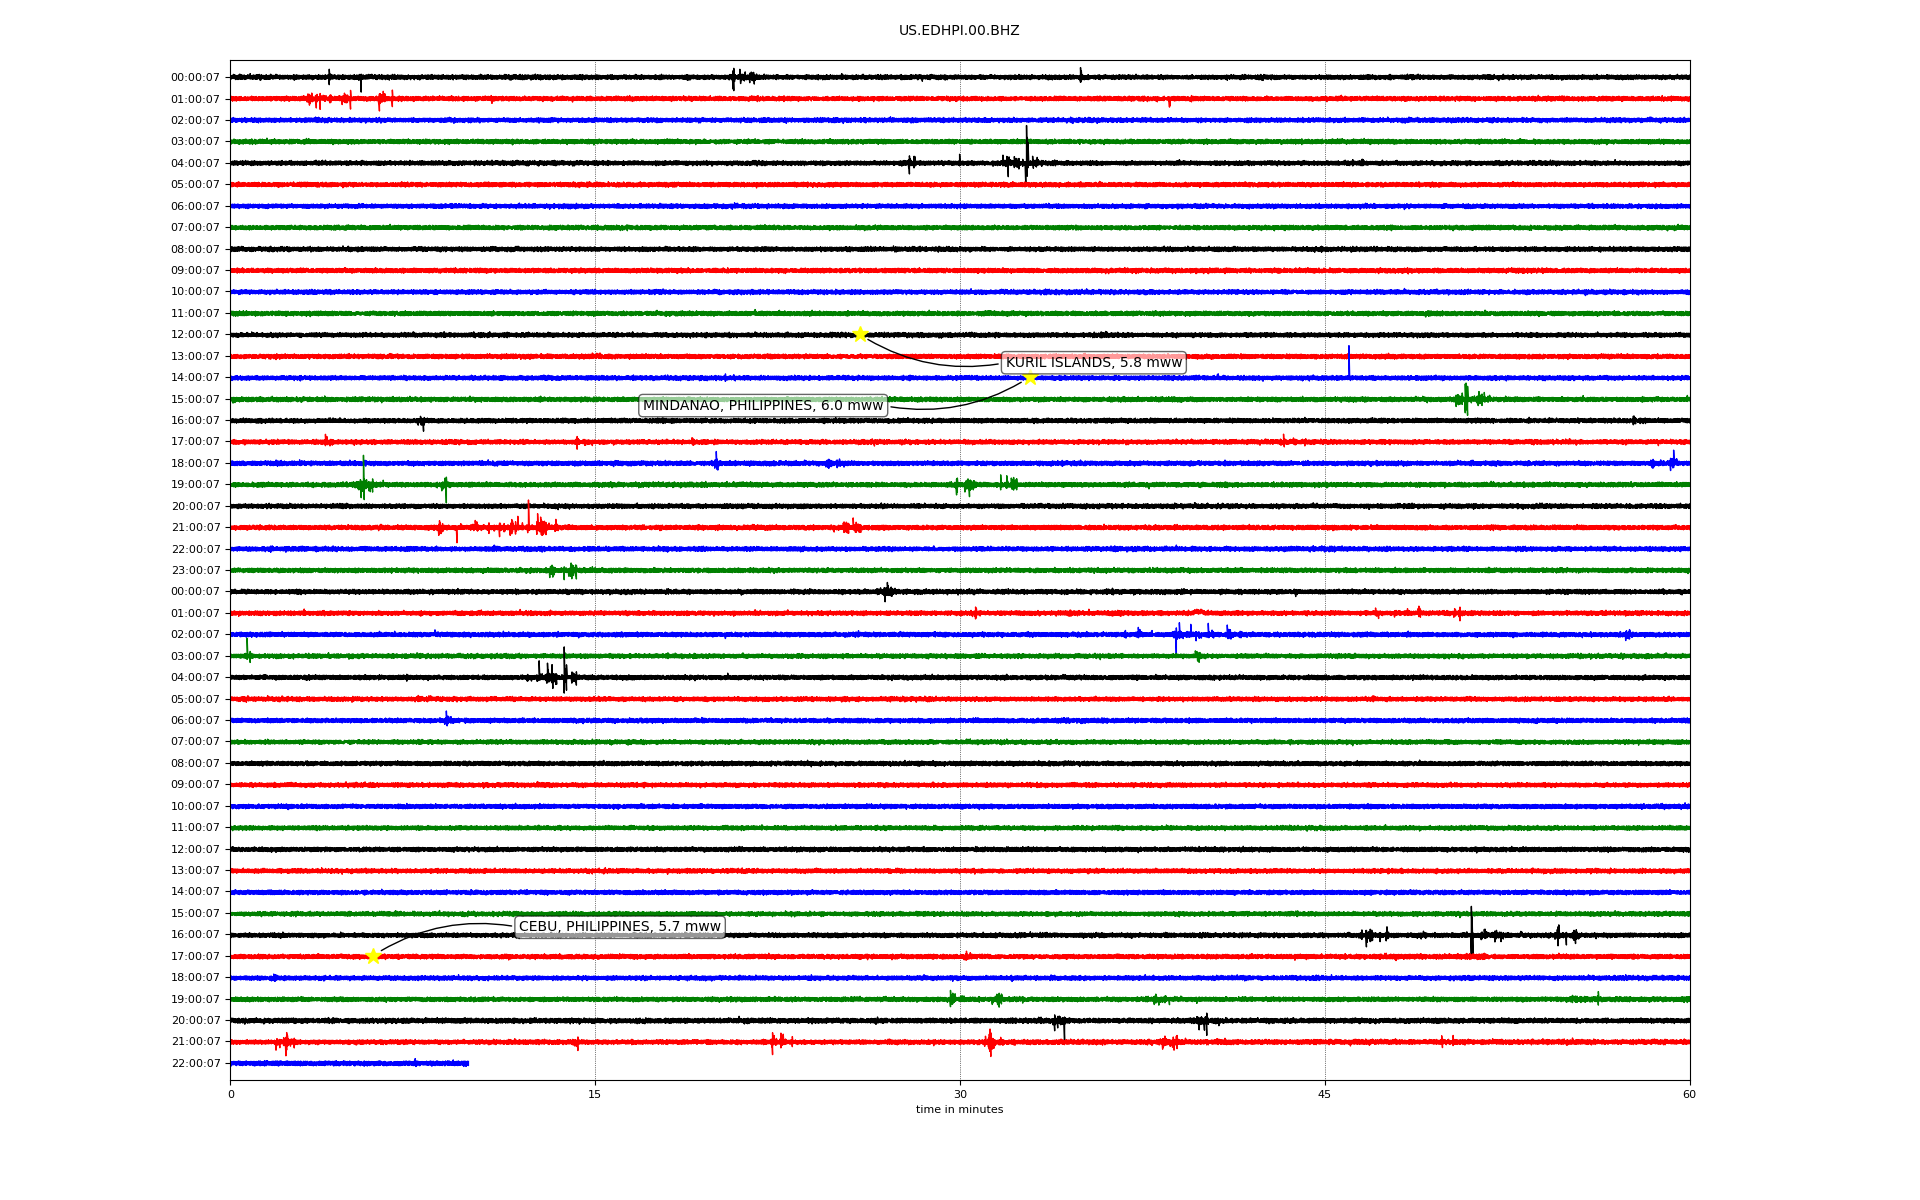This screenshot has height=1200, width=1920.
Task: Click the end of the short final blue trace
Action: (467, 1063)
